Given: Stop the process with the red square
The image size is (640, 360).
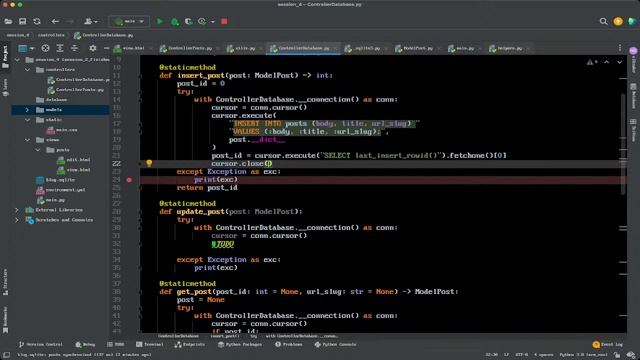Looking at the screenshot, I should point(224,21).
